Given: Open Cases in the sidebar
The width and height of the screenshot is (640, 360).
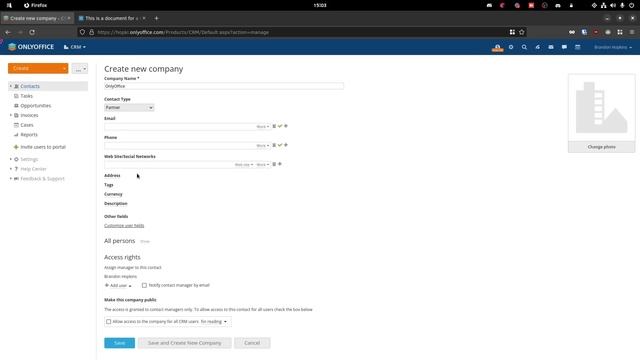Looking at the screenshot, I should 27,125.
